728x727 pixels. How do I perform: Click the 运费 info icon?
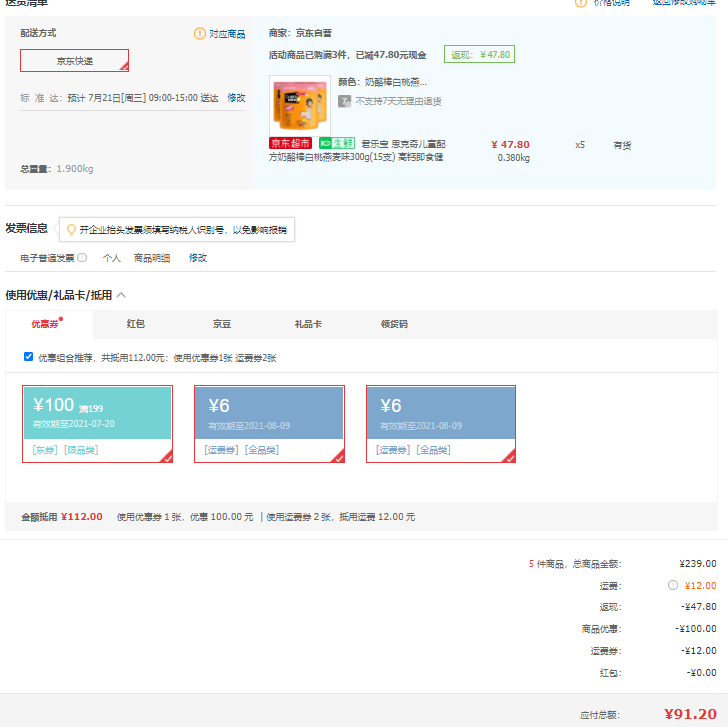[x=673, y=585]
